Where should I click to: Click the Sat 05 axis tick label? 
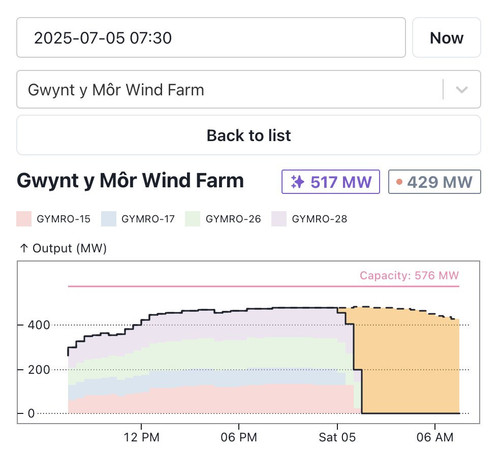[x=337, y=437]
